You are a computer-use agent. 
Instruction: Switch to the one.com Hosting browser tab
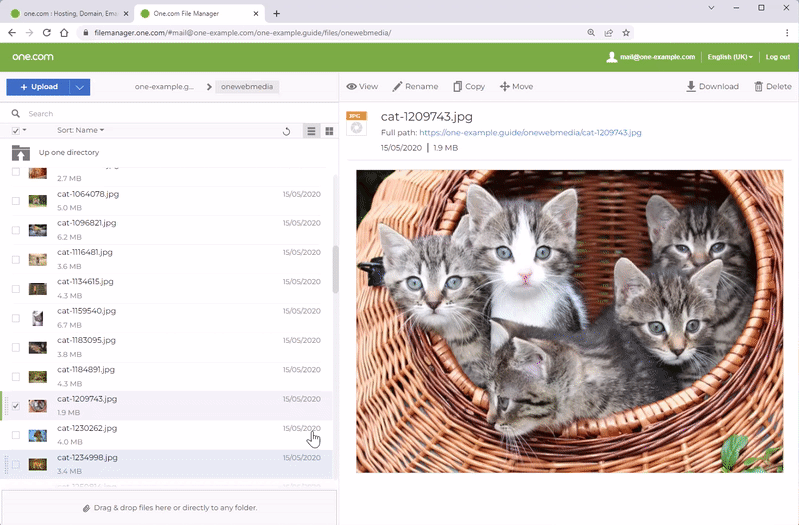[x=68, y=13]
